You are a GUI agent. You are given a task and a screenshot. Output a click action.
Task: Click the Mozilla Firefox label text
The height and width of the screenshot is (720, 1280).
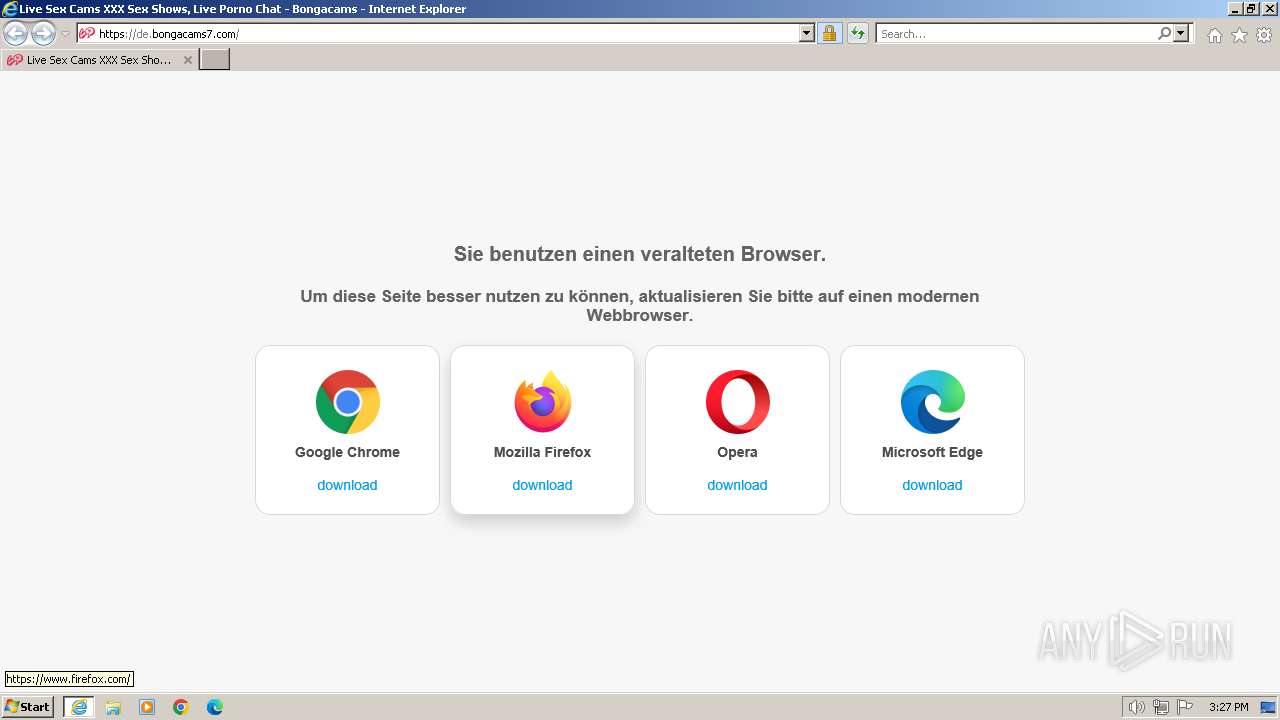pyautogui.click(x=542, y=452)
